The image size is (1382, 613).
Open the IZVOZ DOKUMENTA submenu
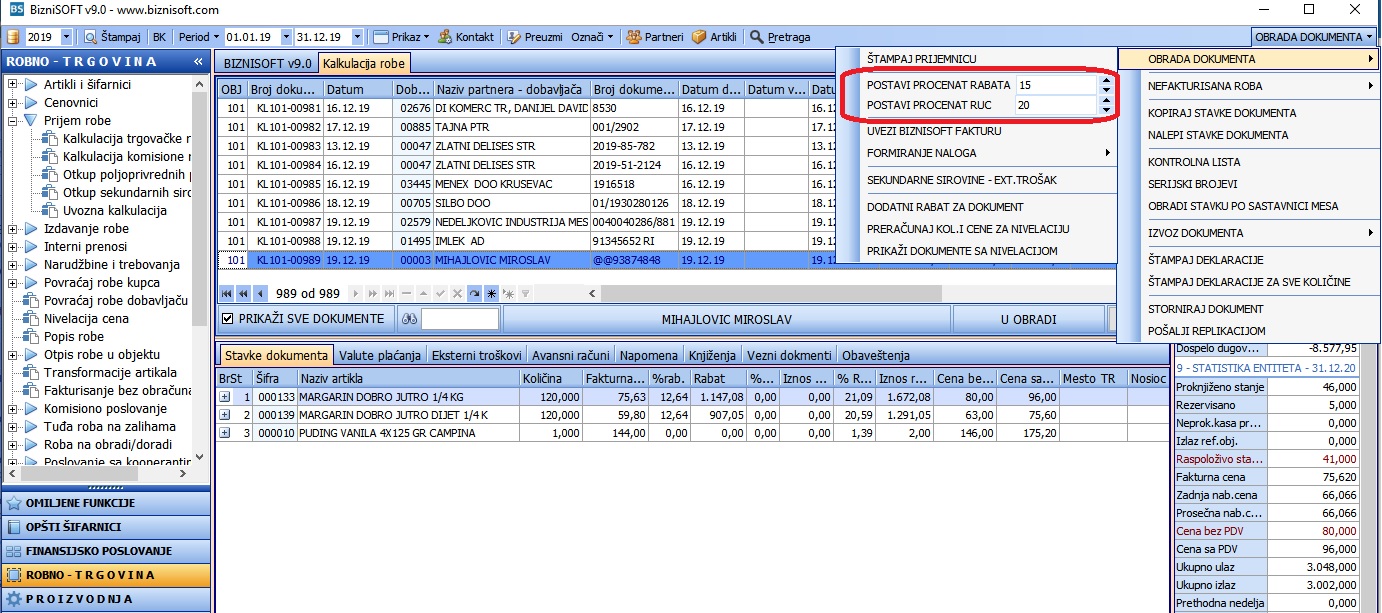1248,233
